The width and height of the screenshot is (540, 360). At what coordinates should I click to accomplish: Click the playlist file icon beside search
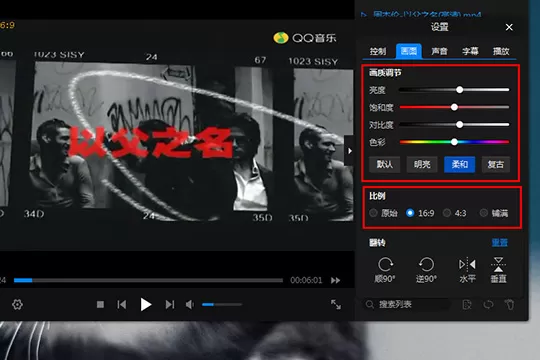point(467,305)
